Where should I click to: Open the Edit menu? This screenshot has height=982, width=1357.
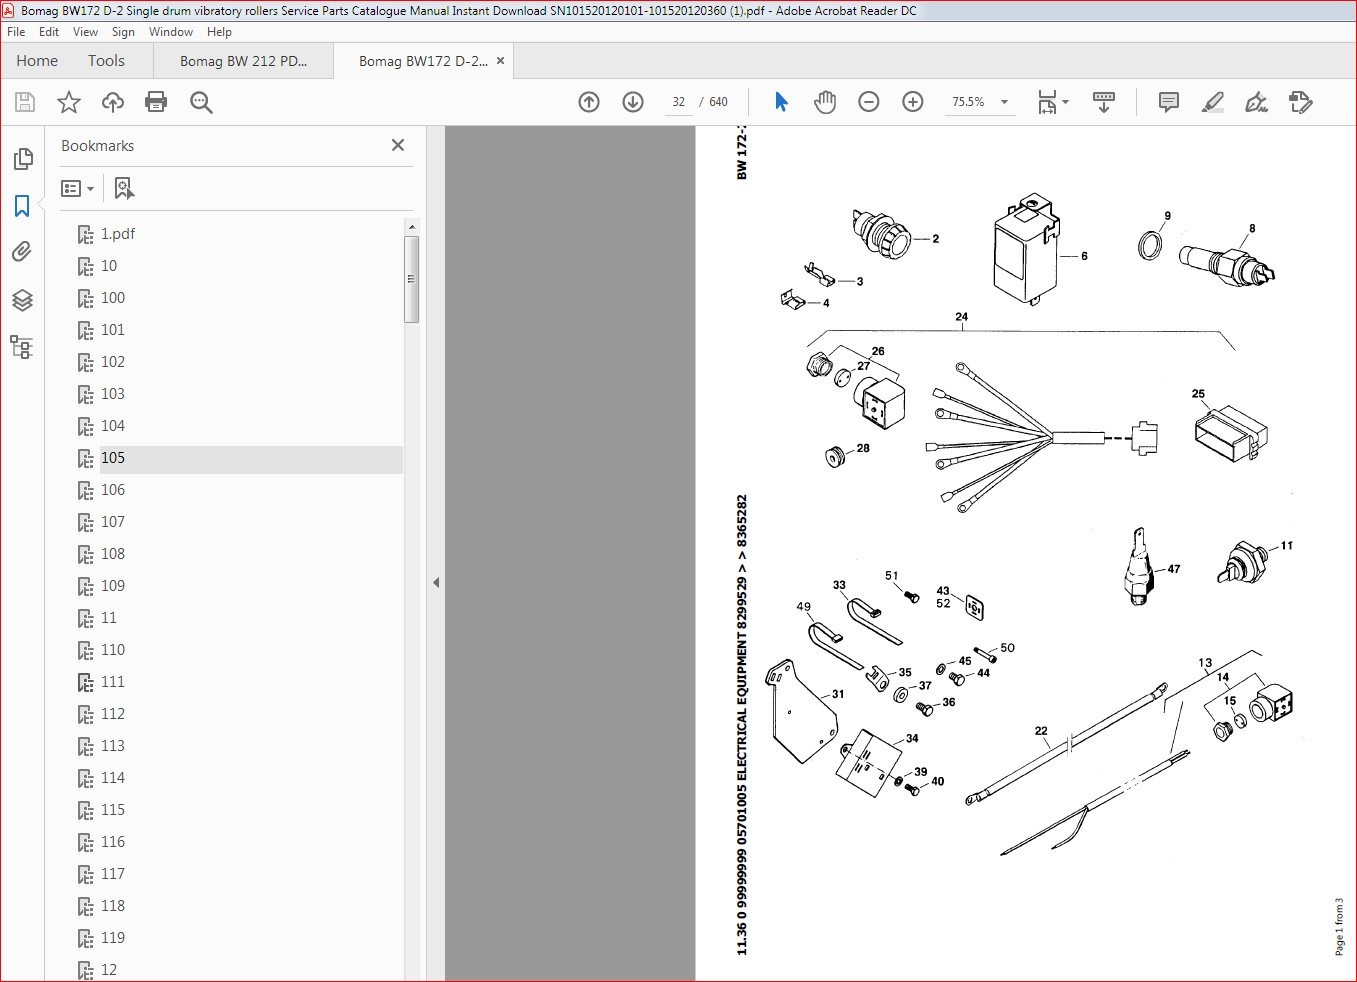pyautogui.click(x=49, y=32)
